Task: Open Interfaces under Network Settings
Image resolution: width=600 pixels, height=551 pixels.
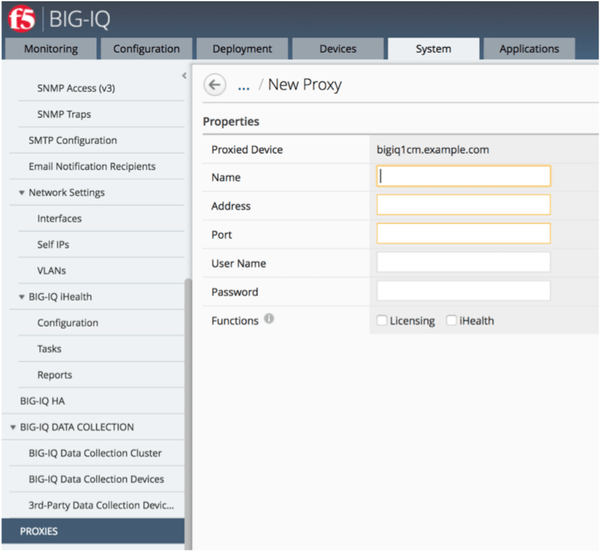Action: [59, 218]
